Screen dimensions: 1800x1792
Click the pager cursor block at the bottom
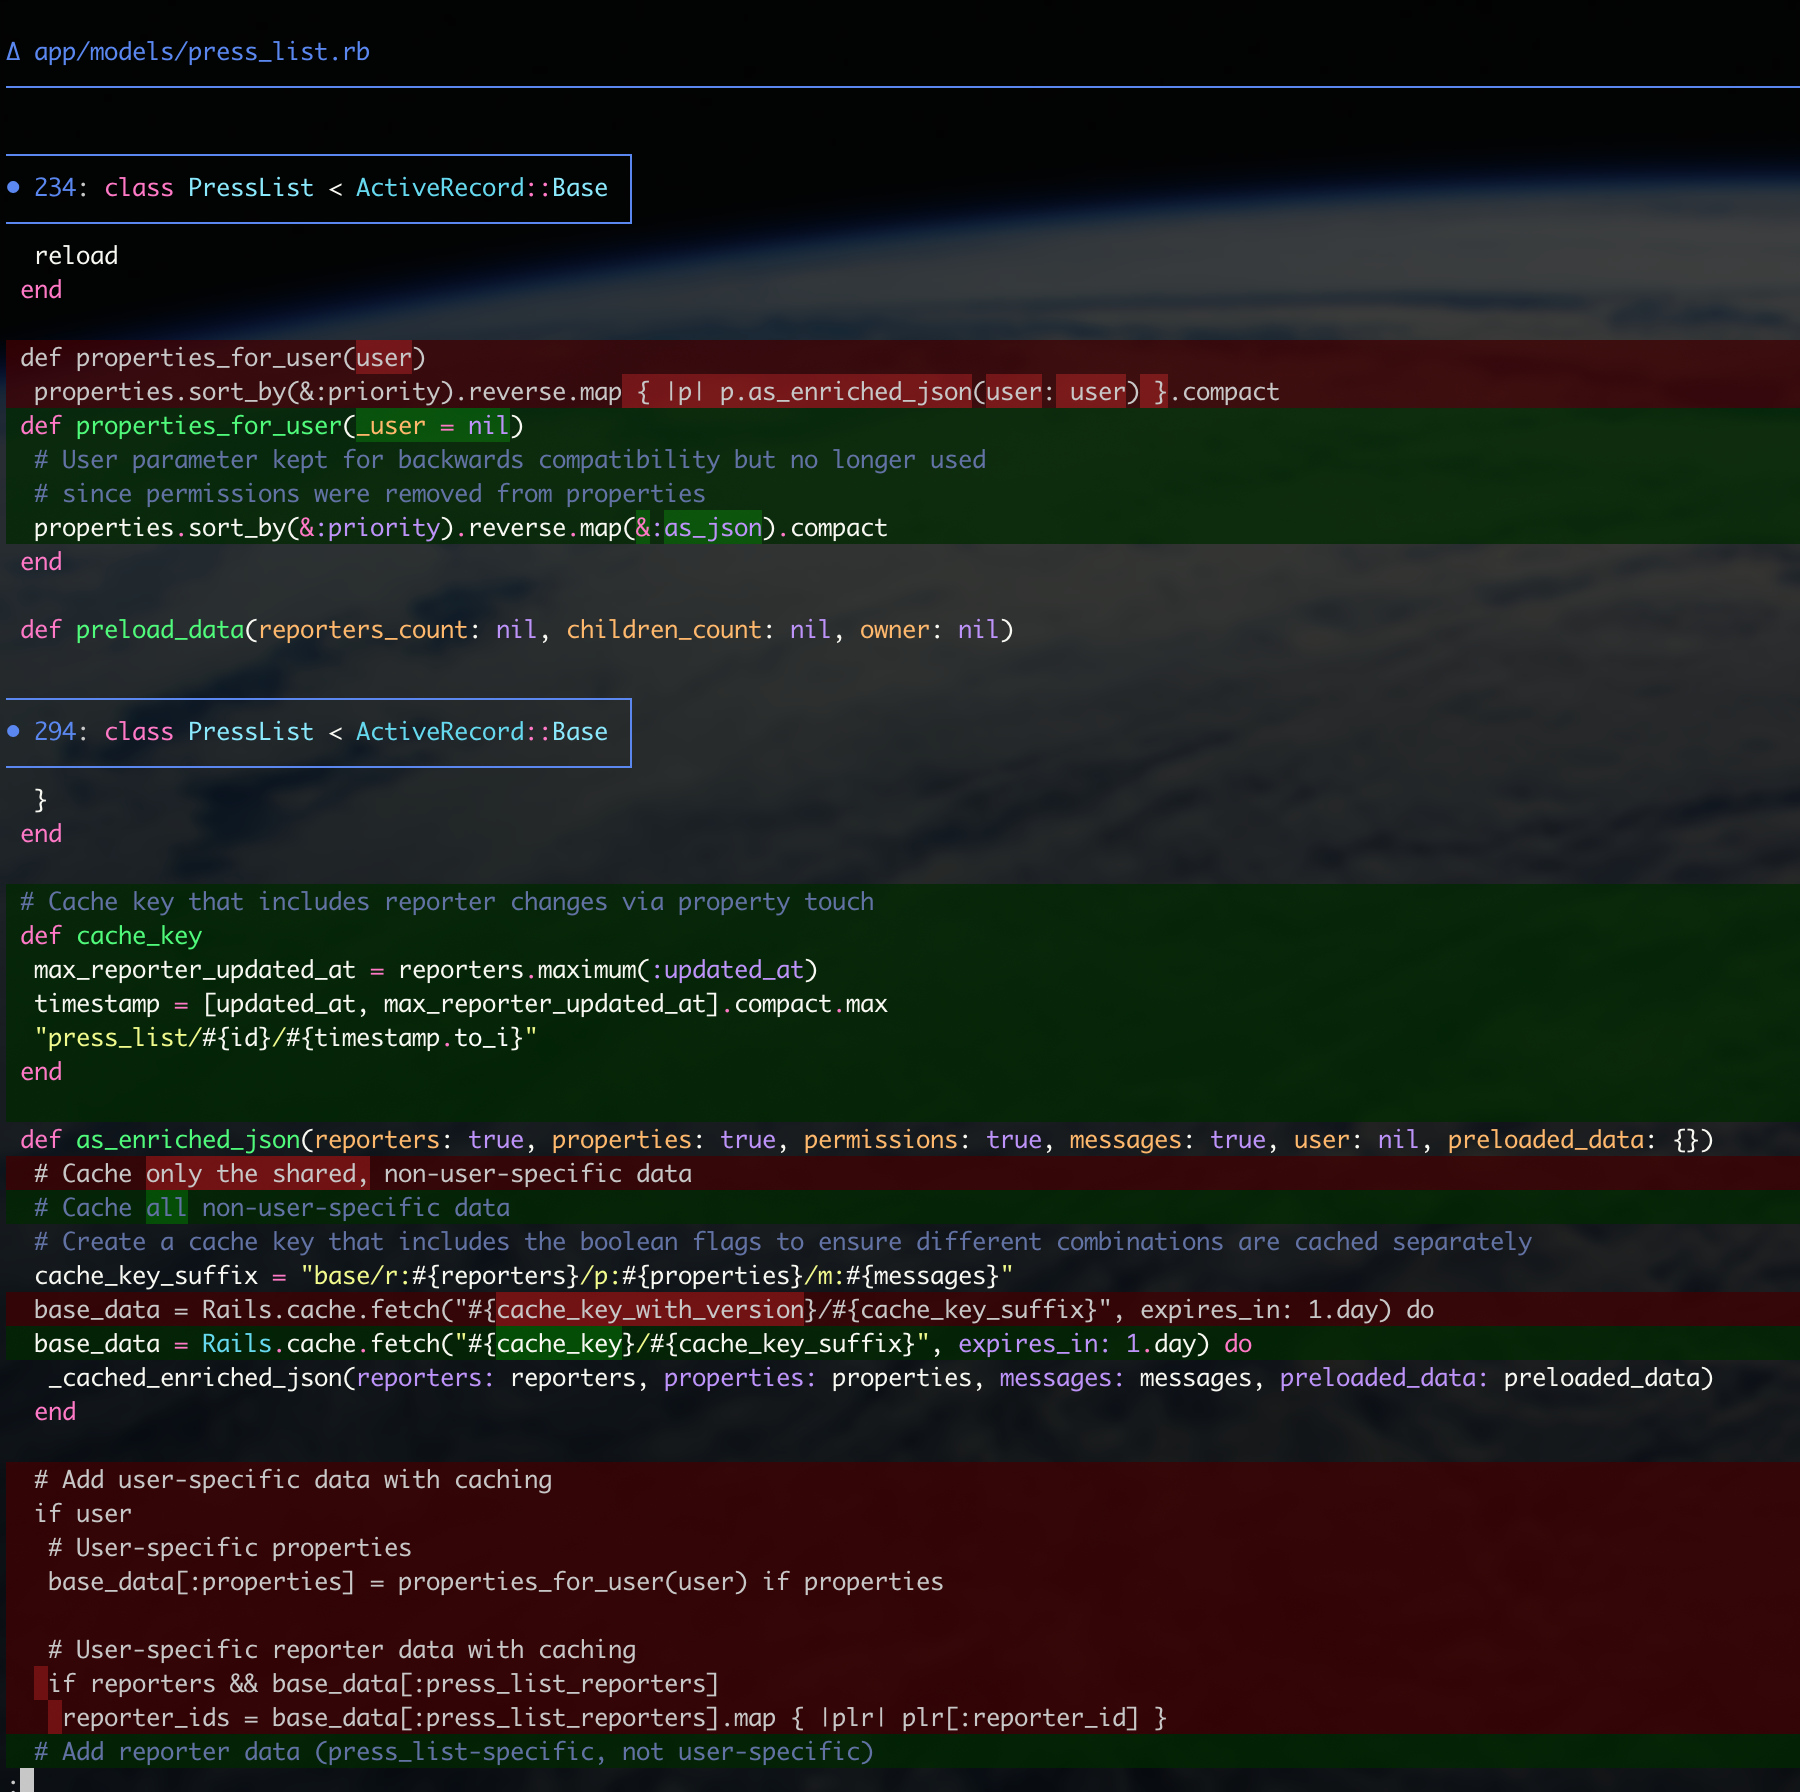pyautogui.click(x=27, y=1780)
